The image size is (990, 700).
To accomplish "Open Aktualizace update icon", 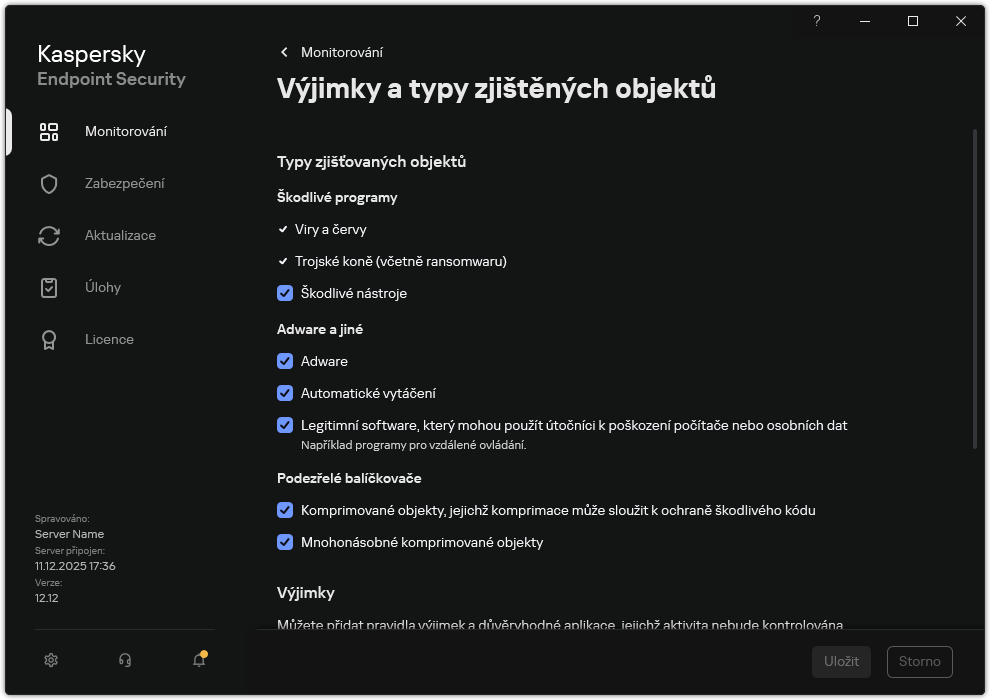I will (49, 235).
